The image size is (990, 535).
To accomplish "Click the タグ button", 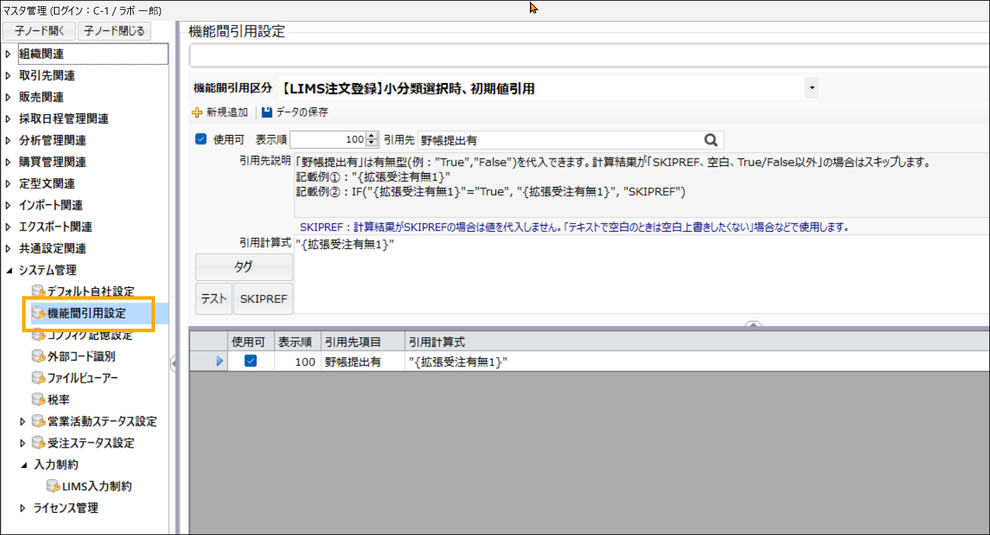I will point(244,267).
